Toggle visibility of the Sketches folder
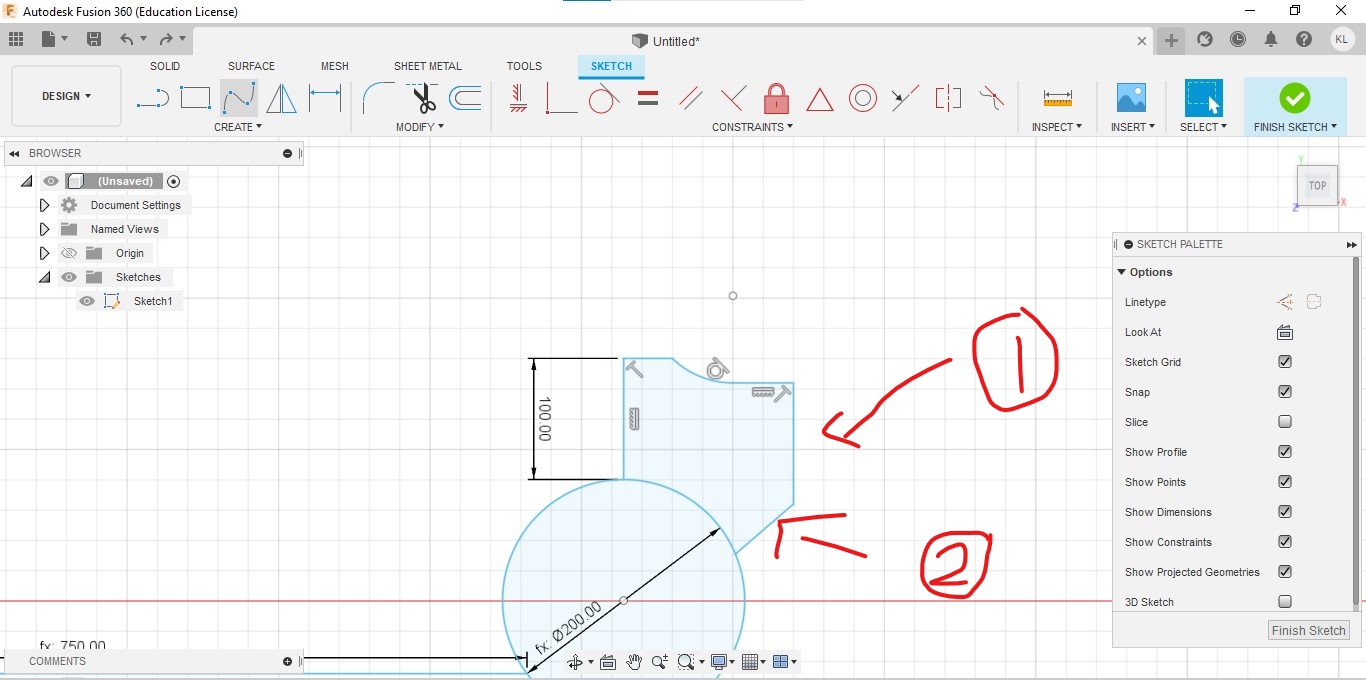The width and height of the screenshot is (1366, 680). [x=69, y=277]
